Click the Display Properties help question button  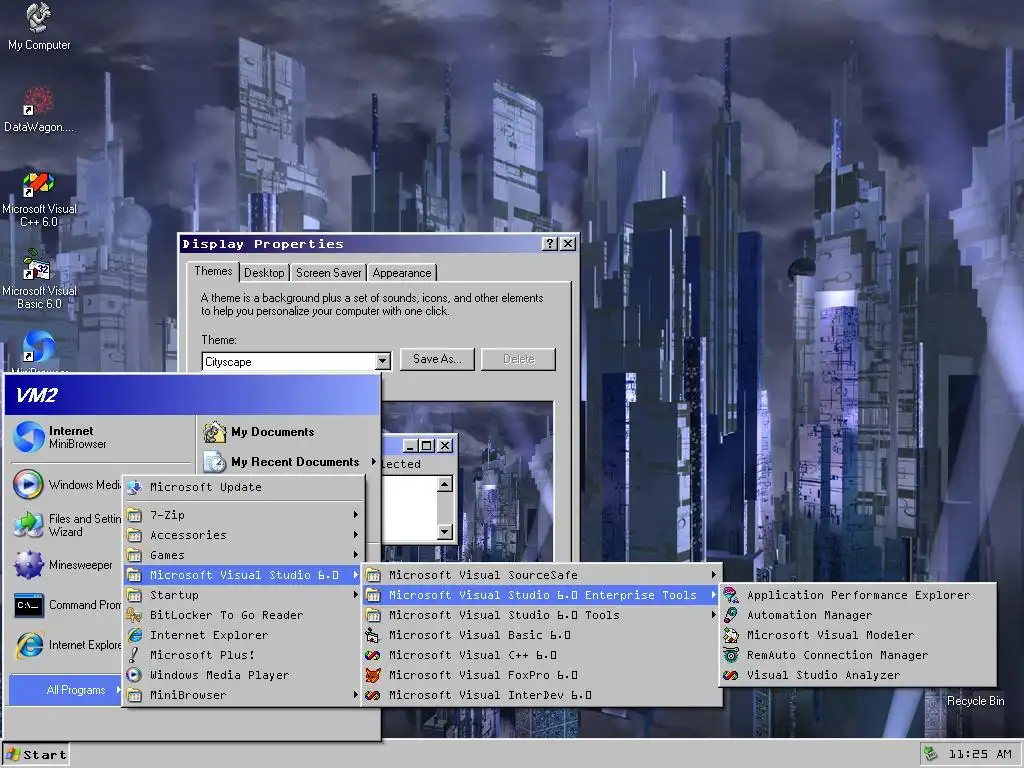click(550, 244)
